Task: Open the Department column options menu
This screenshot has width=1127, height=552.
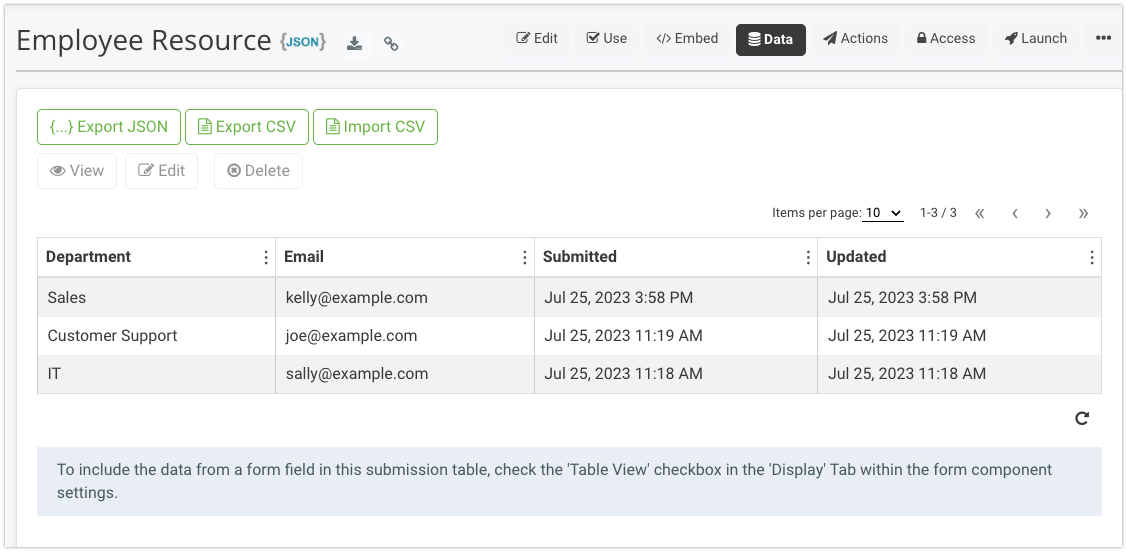Action: pyautogui.click(x=265, y=257)
